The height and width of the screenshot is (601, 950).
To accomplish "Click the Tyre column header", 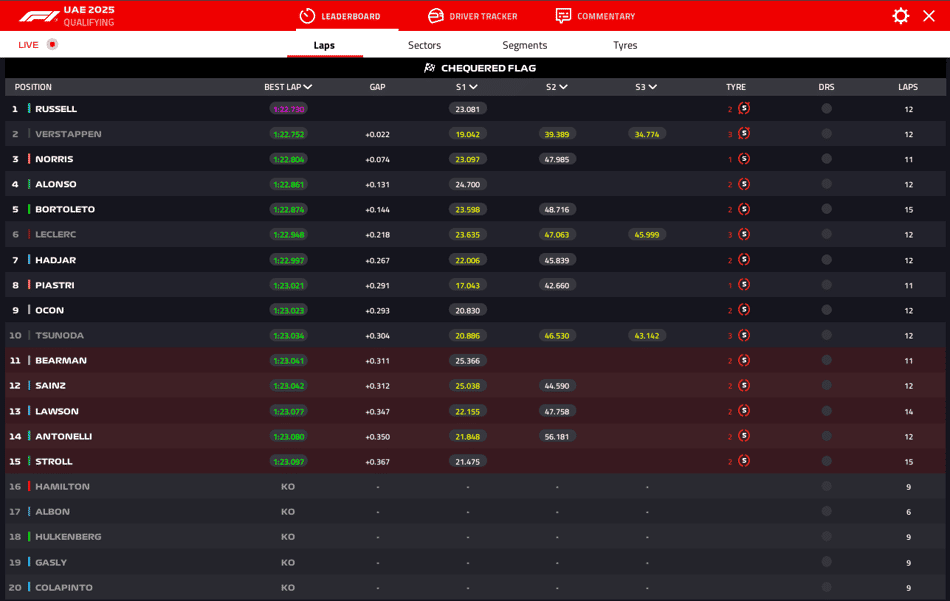I will click(x=736, y=87).
